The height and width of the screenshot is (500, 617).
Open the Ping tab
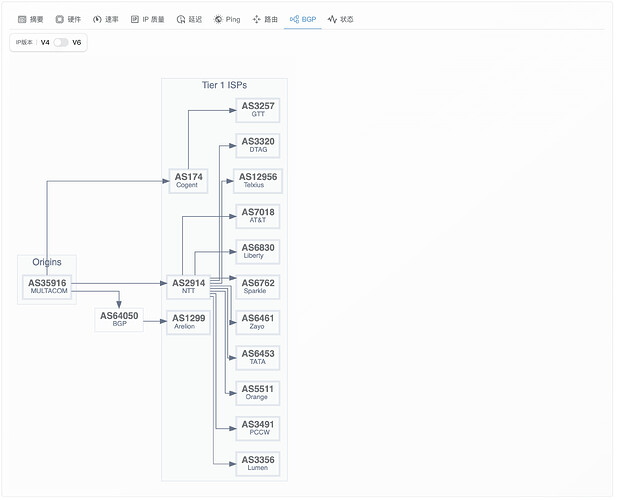[227, 19]
